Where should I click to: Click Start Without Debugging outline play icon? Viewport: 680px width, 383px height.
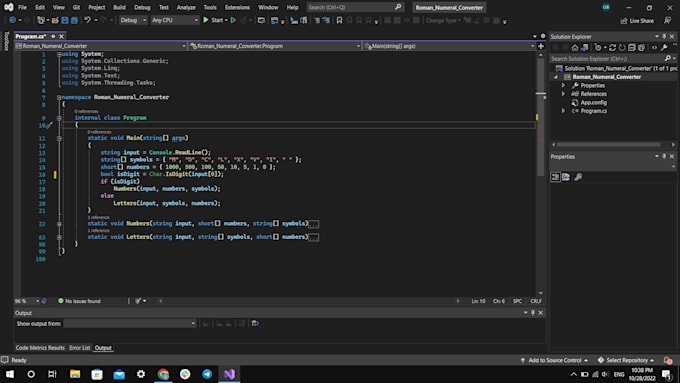233,20
